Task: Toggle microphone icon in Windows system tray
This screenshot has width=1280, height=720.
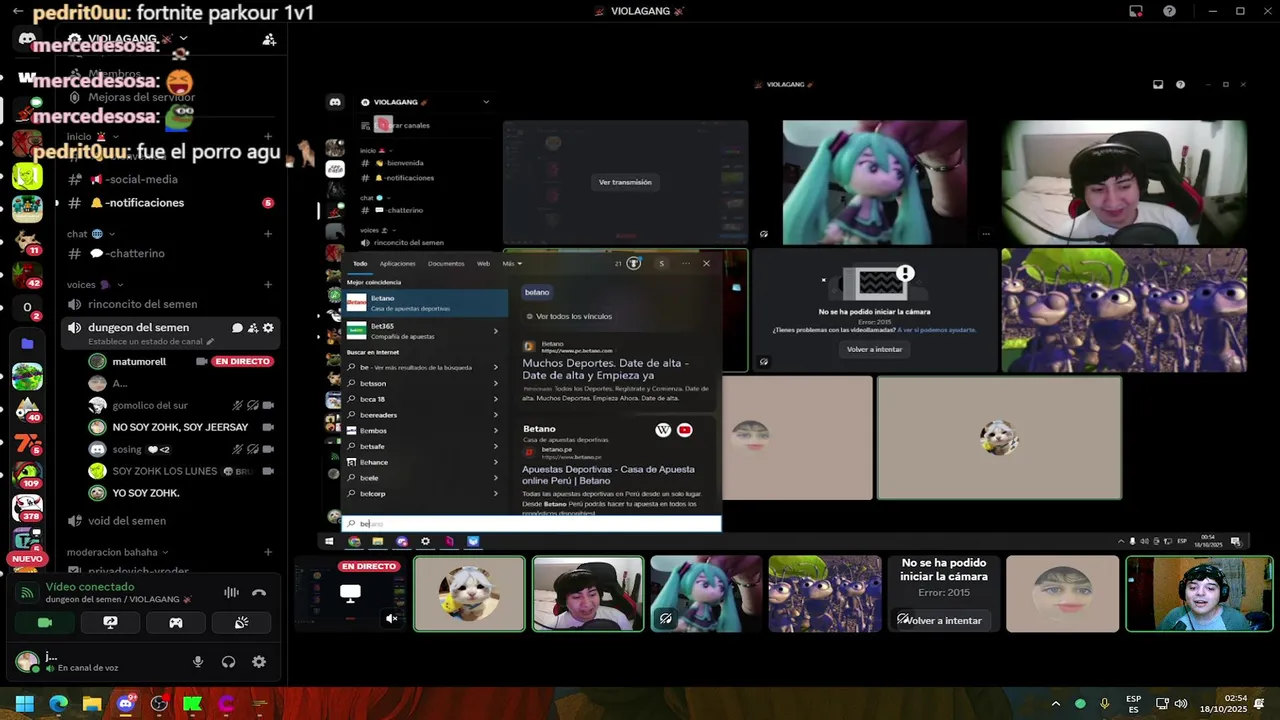Action: pos(1105,703)
